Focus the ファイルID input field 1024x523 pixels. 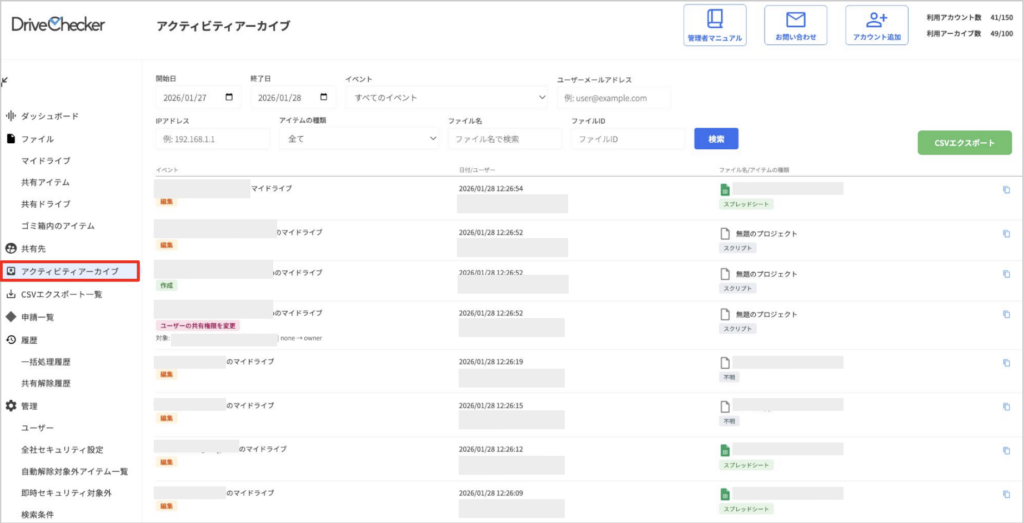(628, 139)
